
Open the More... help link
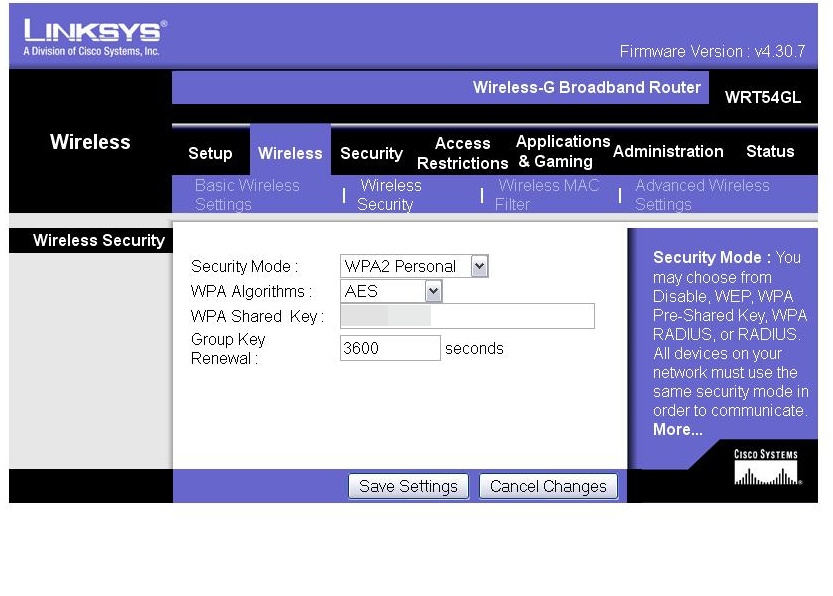(677, 429)
